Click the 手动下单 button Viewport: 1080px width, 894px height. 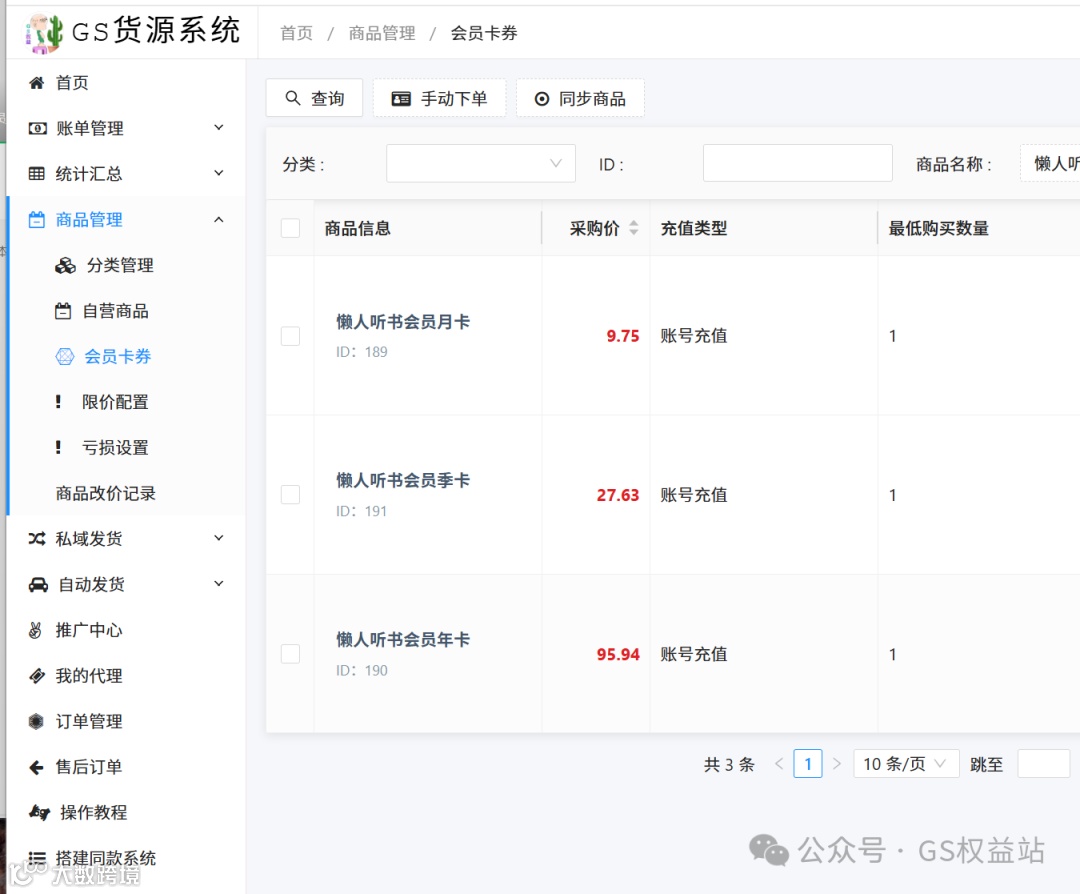coord(439,98)
